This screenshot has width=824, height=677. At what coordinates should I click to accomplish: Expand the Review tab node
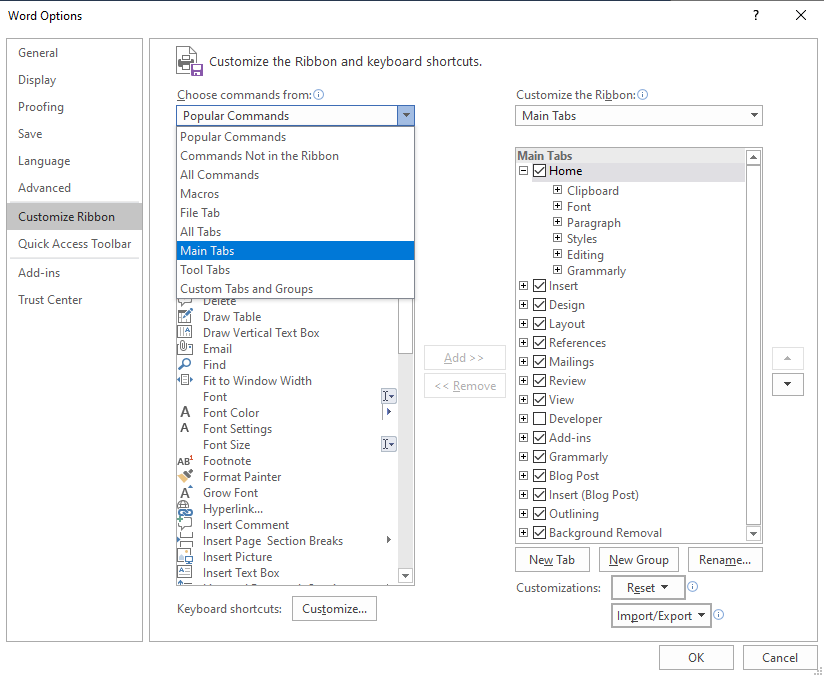coord(523,381)
